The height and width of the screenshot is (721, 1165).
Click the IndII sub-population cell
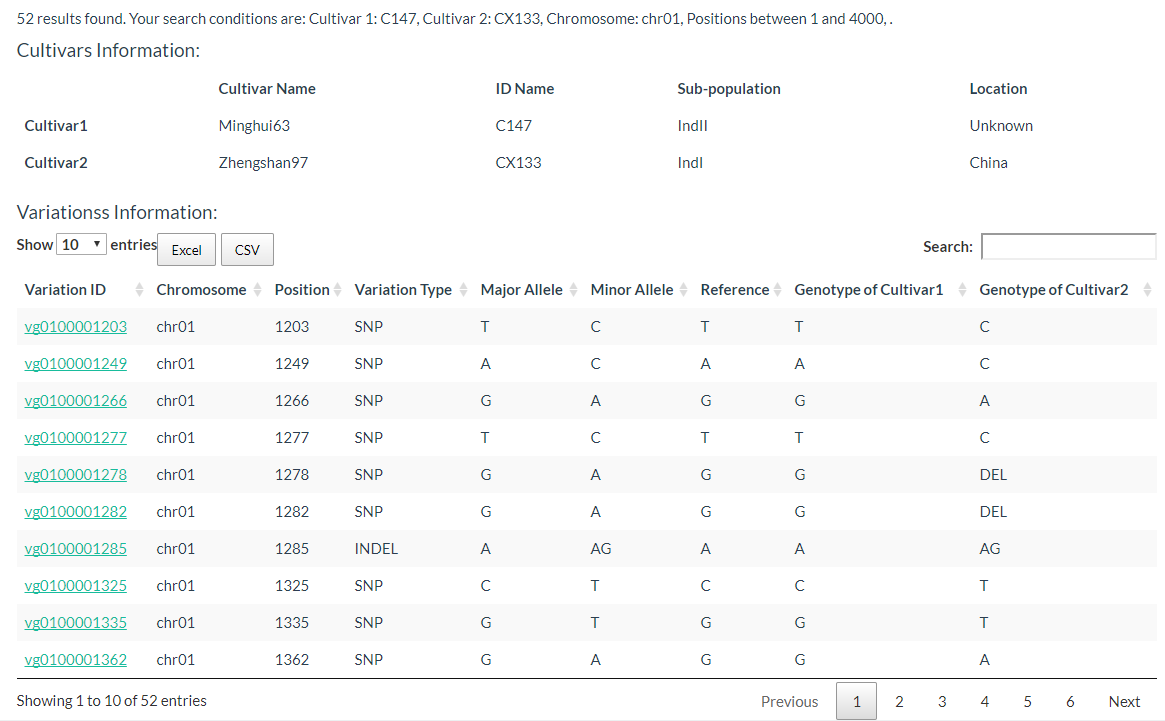point(692,126)
